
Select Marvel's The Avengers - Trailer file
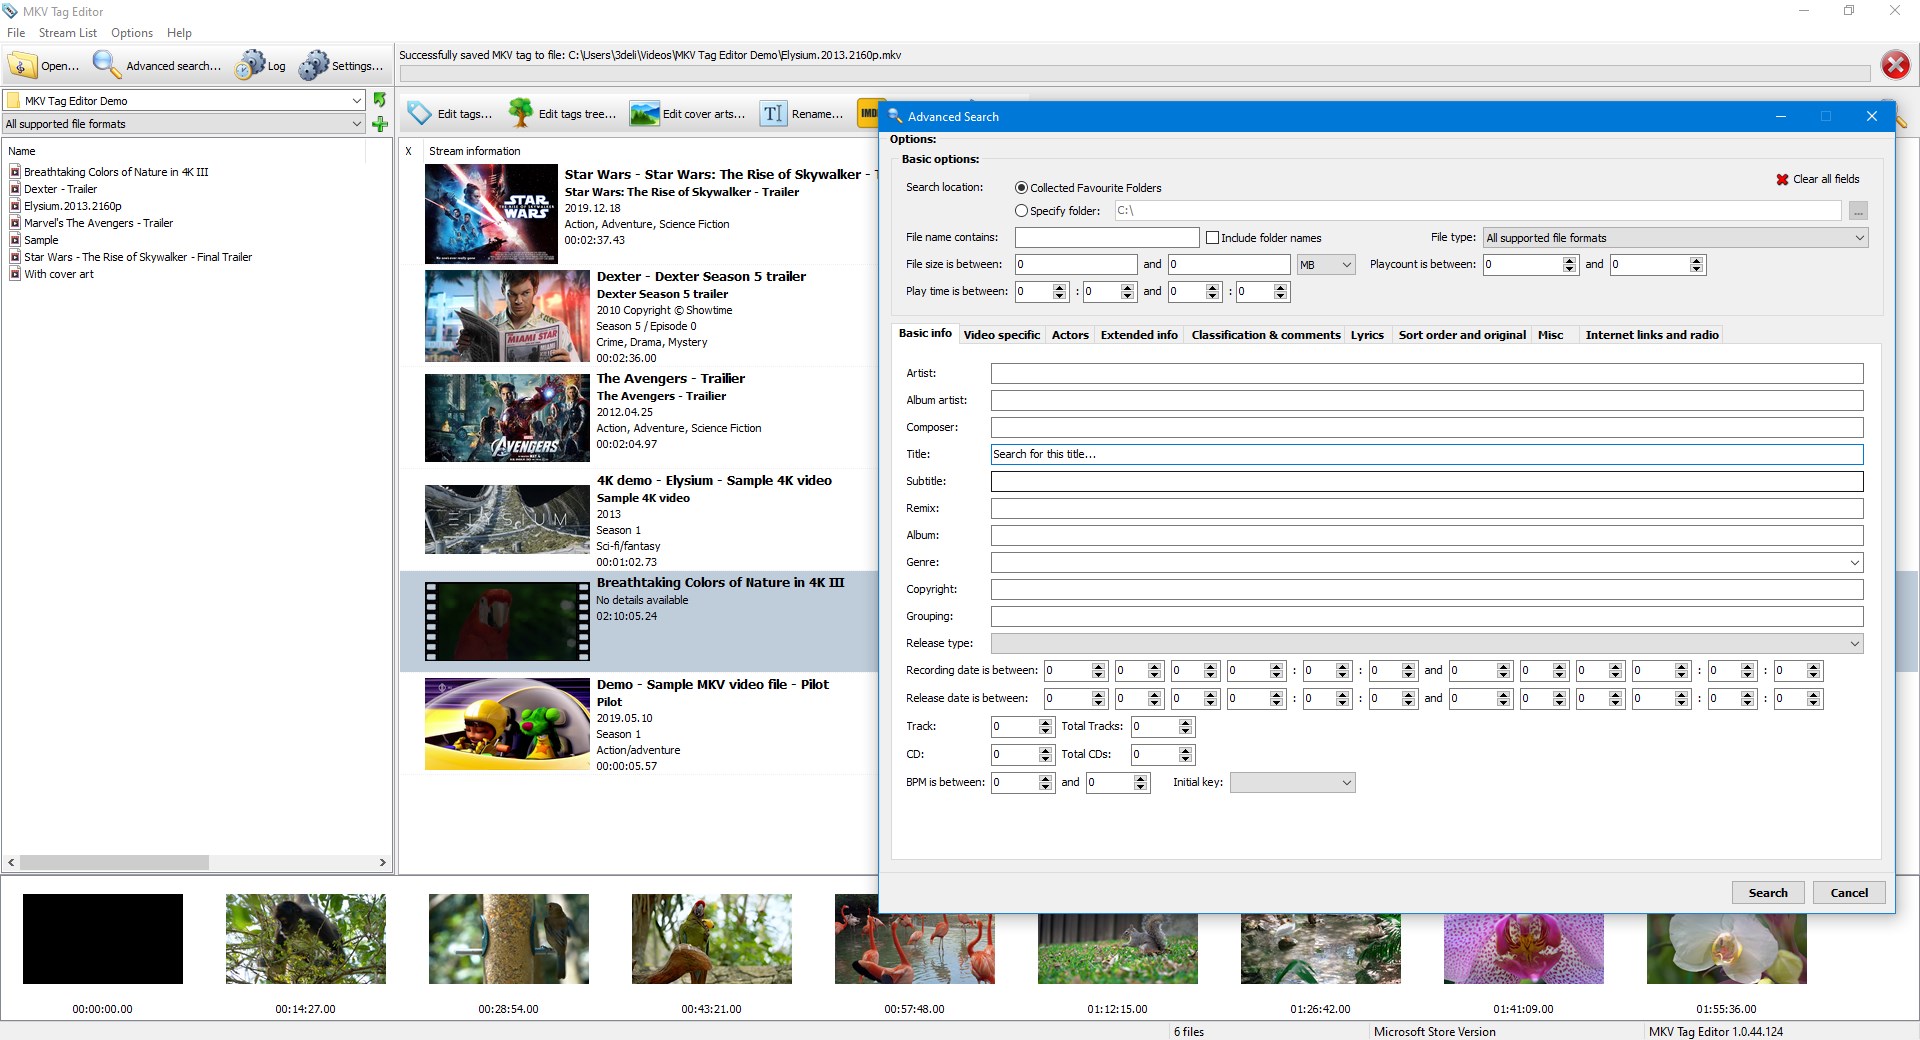pos(98,223)
